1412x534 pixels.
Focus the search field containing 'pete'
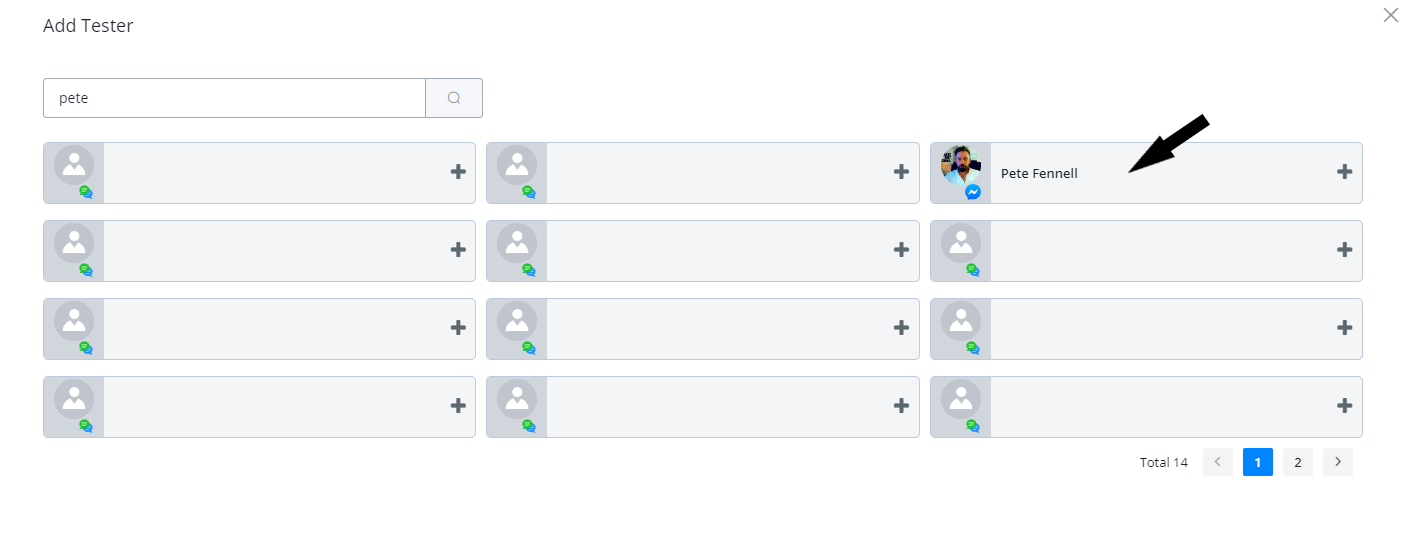click(235, 98)
